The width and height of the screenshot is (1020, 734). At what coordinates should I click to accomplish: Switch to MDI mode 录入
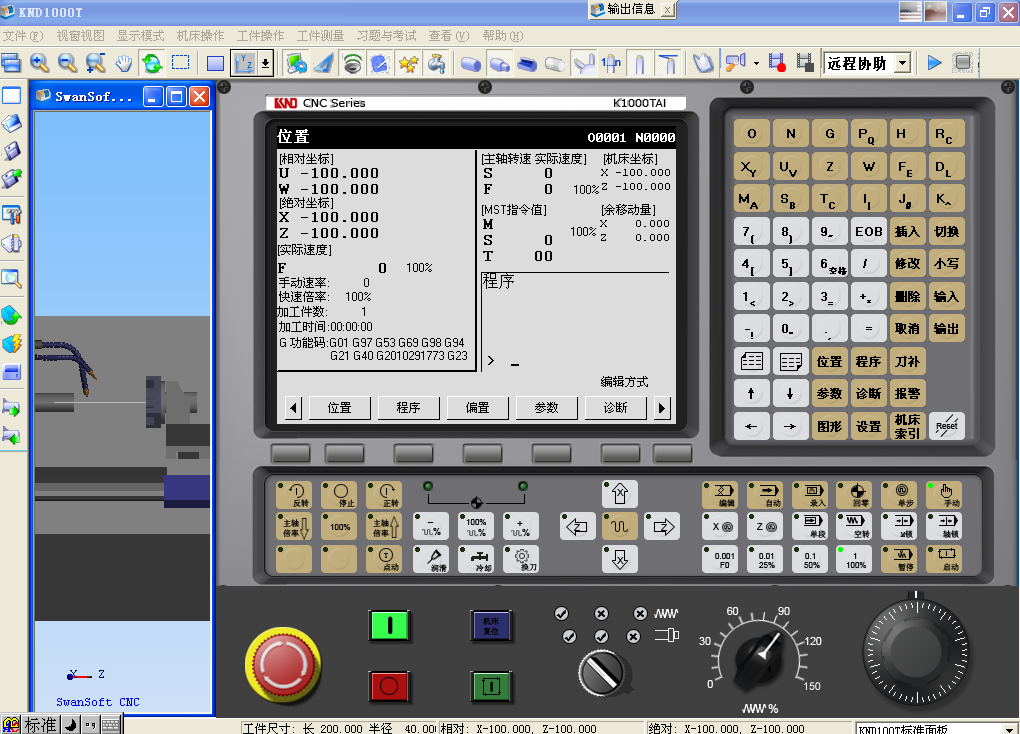click(x=810, y=495)
